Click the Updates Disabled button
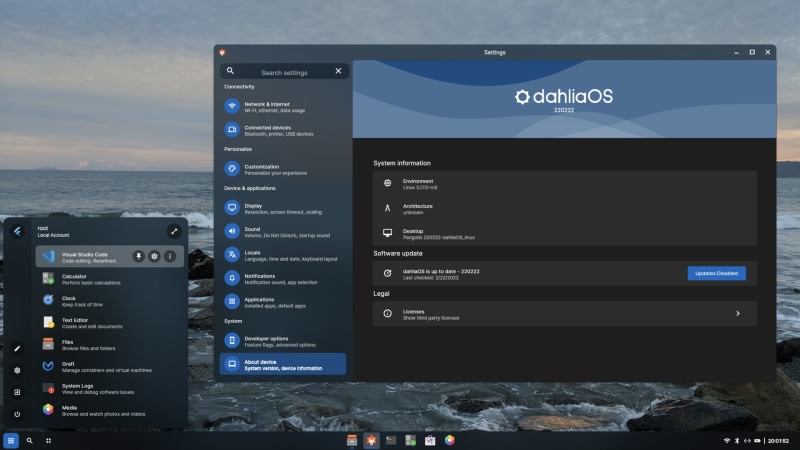 (x=716, y=273)
